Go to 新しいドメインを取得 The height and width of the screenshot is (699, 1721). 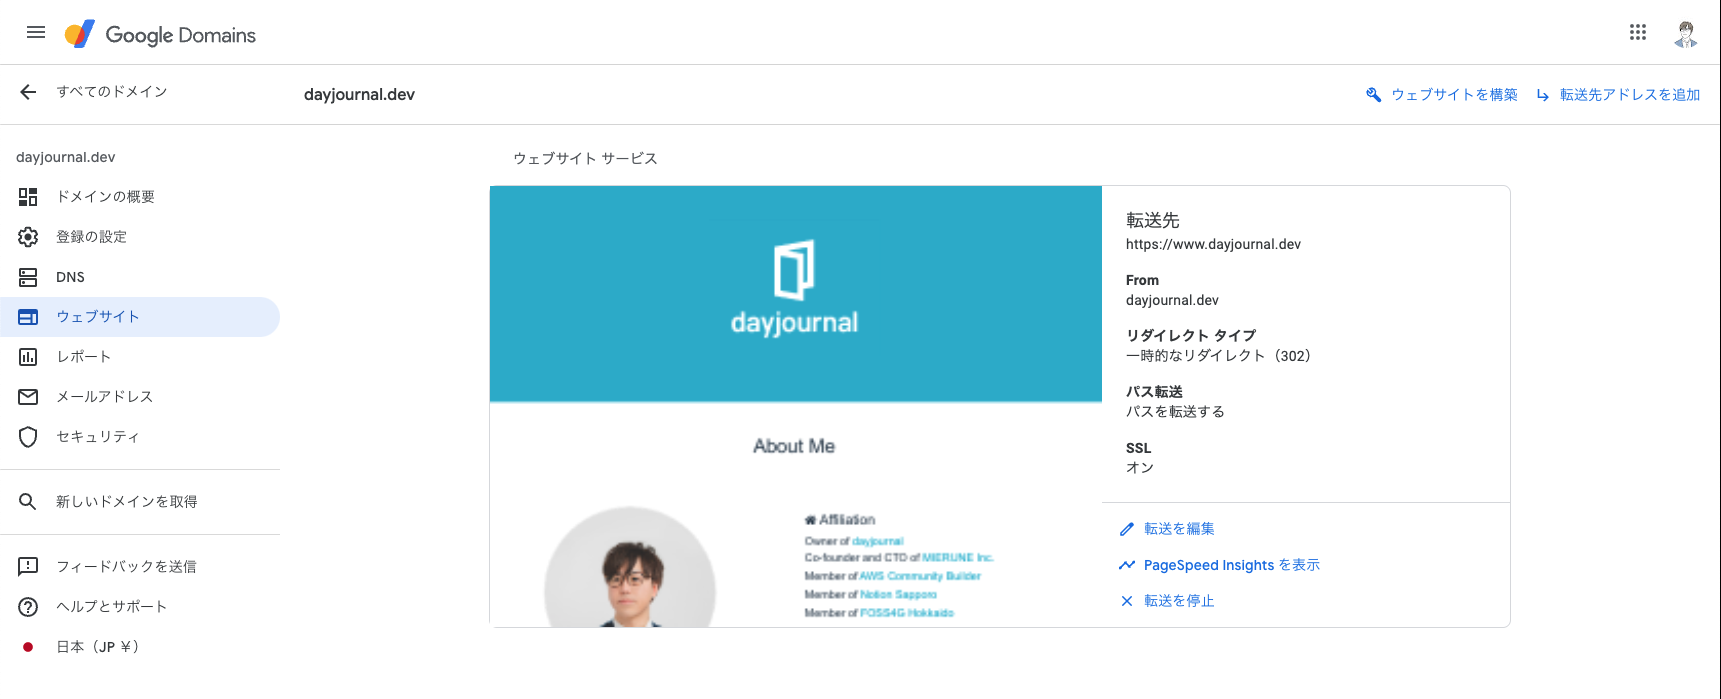[x=140, y=502]
